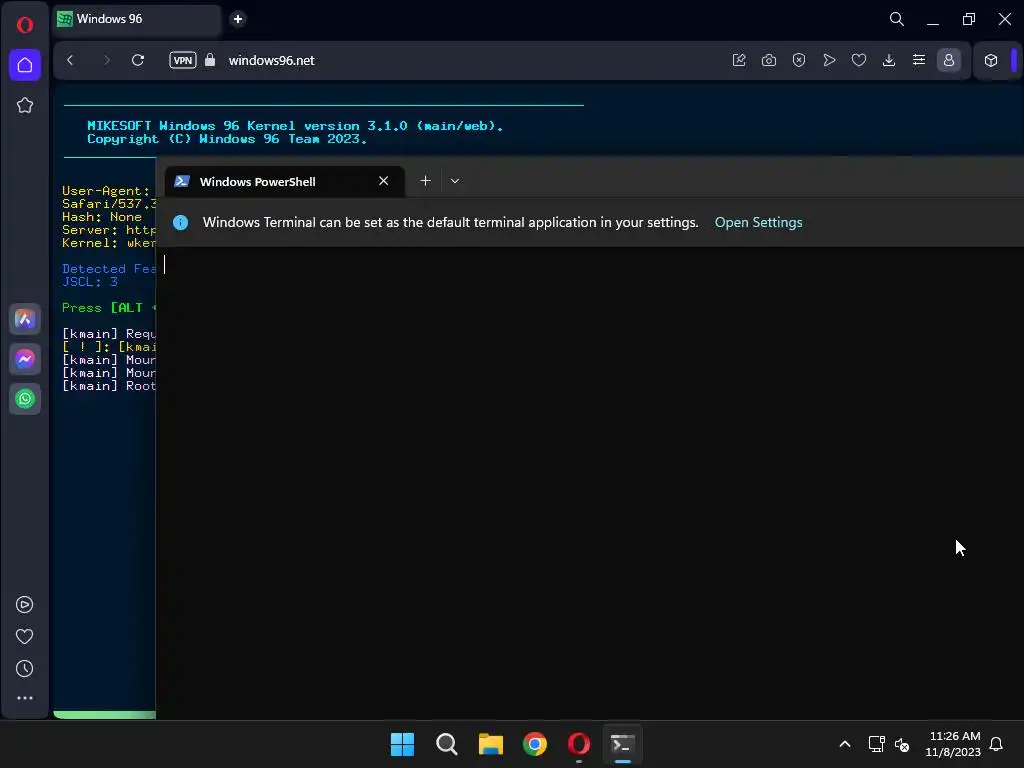Click the 'User-Agent:' text line
This screenshot has width=1024, height=768.
pos(106,191)
